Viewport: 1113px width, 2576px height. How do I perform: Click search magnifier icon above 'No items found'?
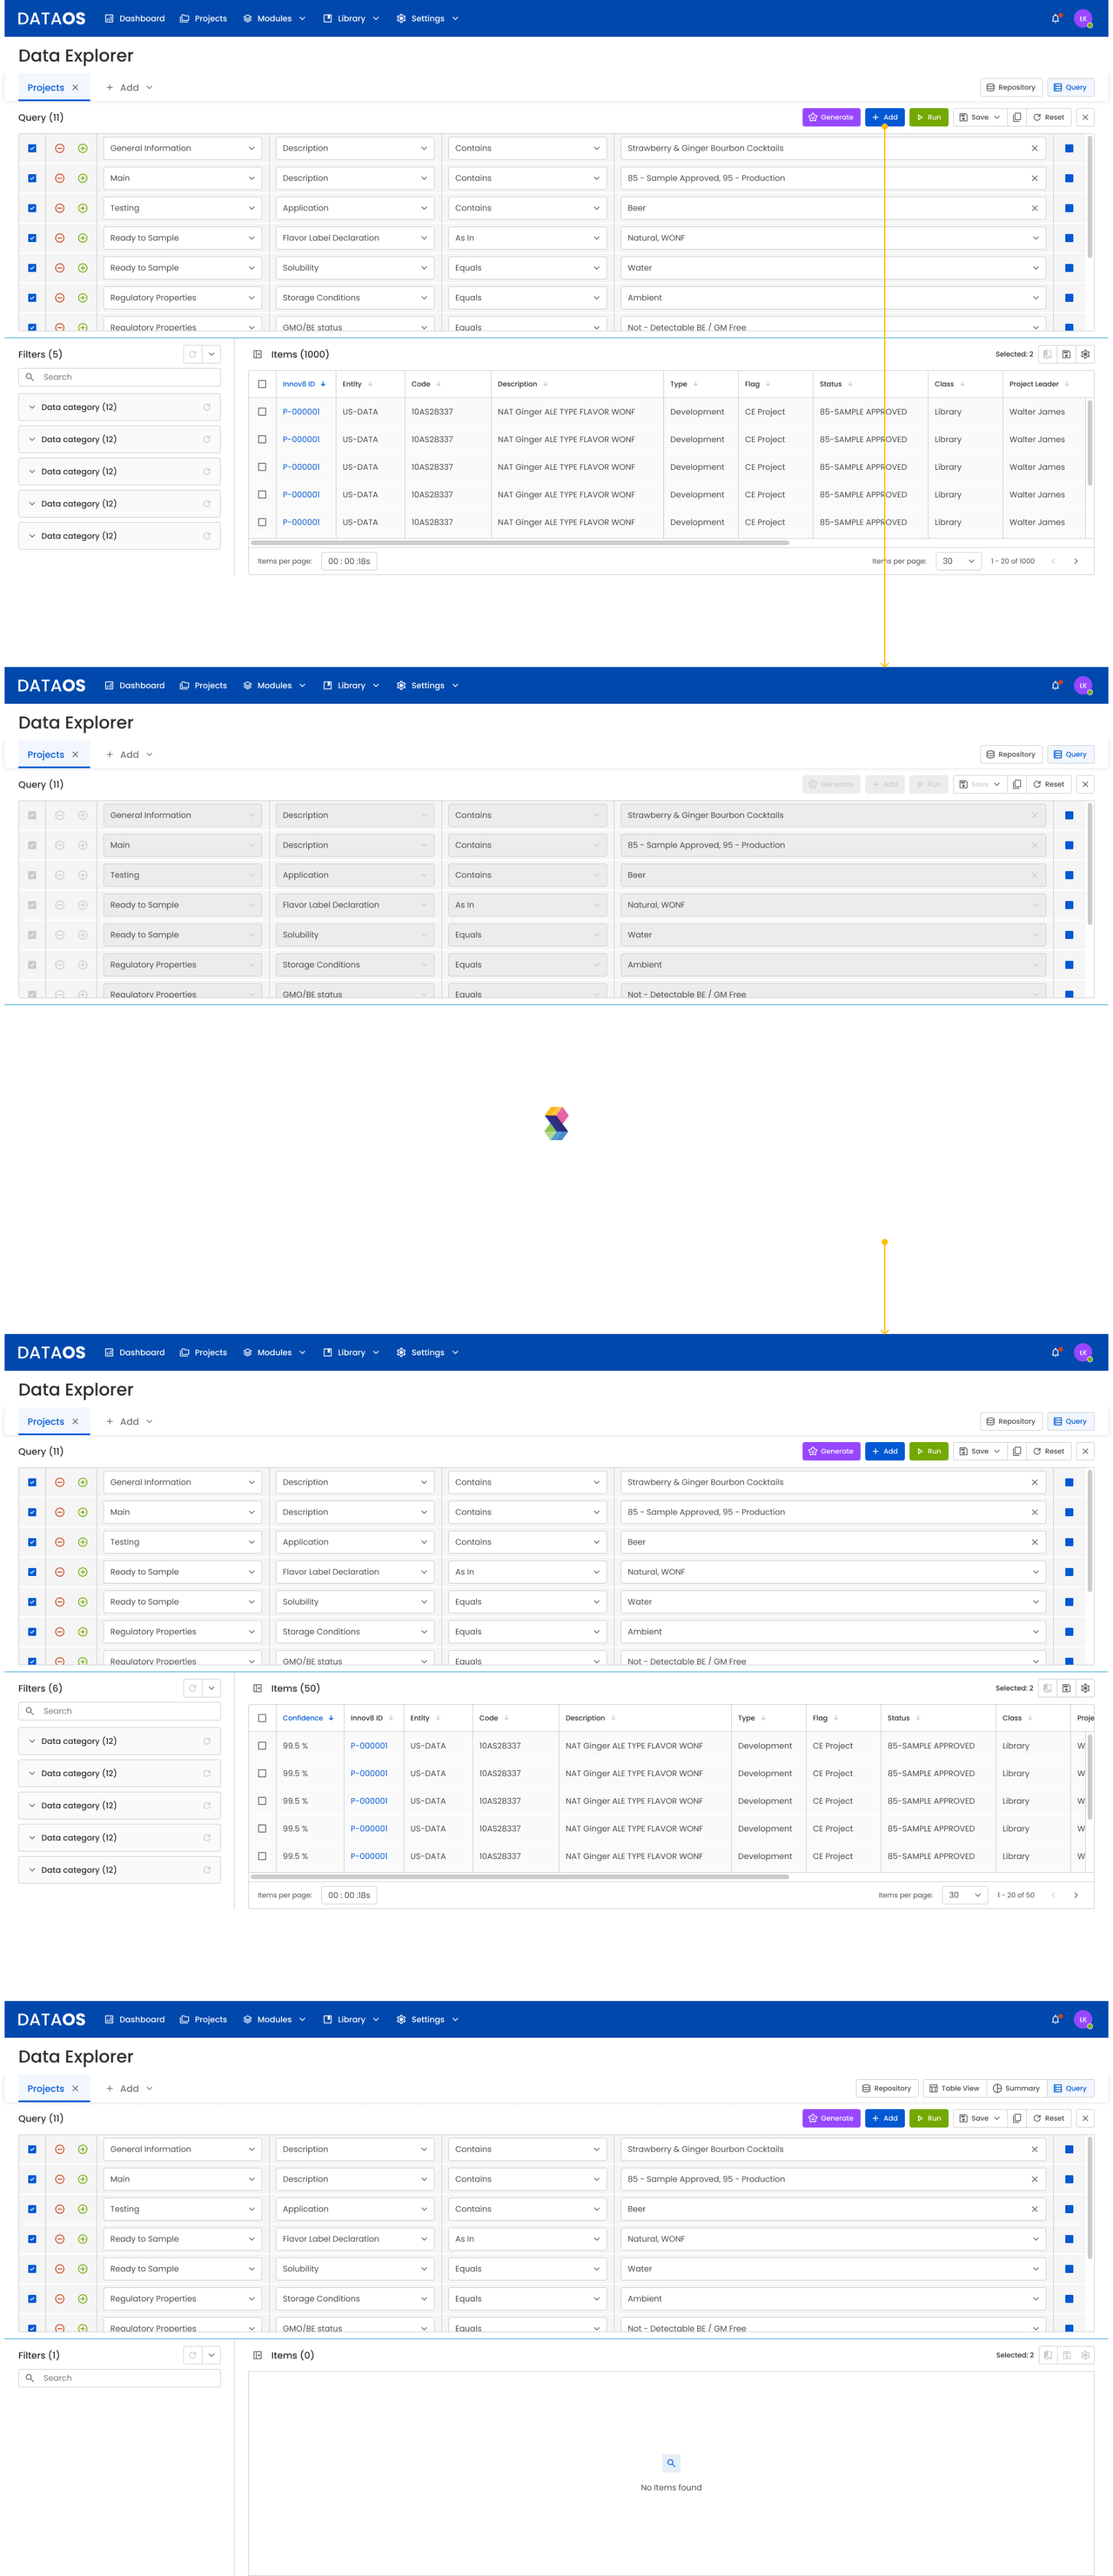[671, 2463]
